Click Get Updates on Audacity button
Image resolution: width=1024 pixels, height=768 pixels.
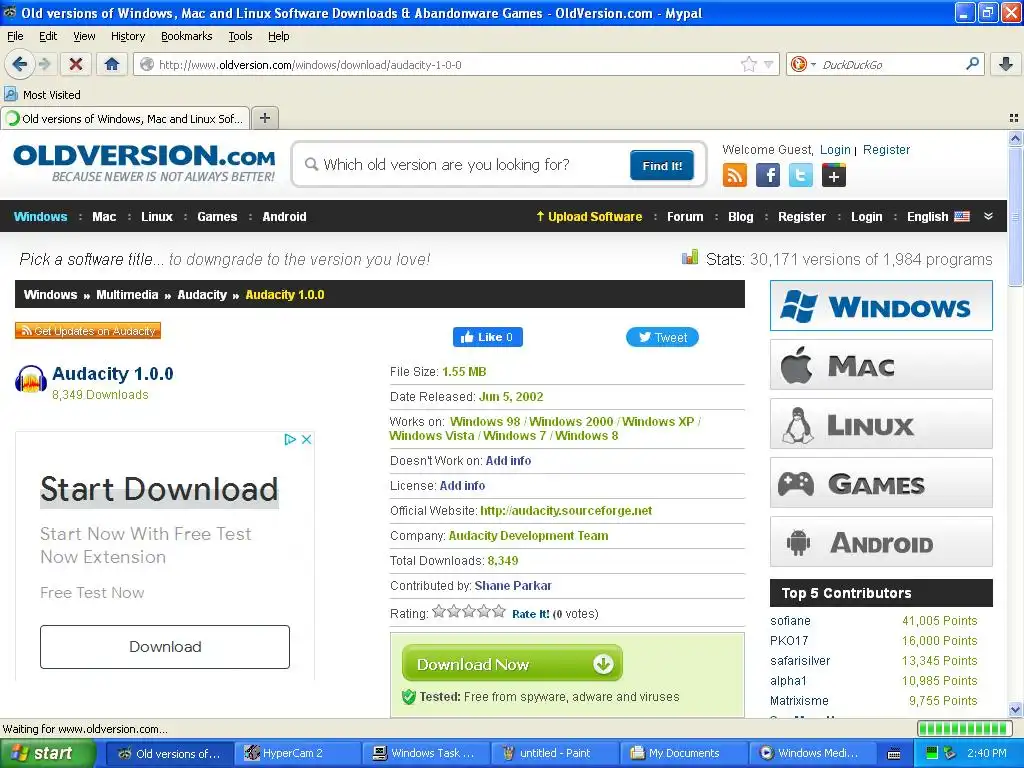point(88,331)
